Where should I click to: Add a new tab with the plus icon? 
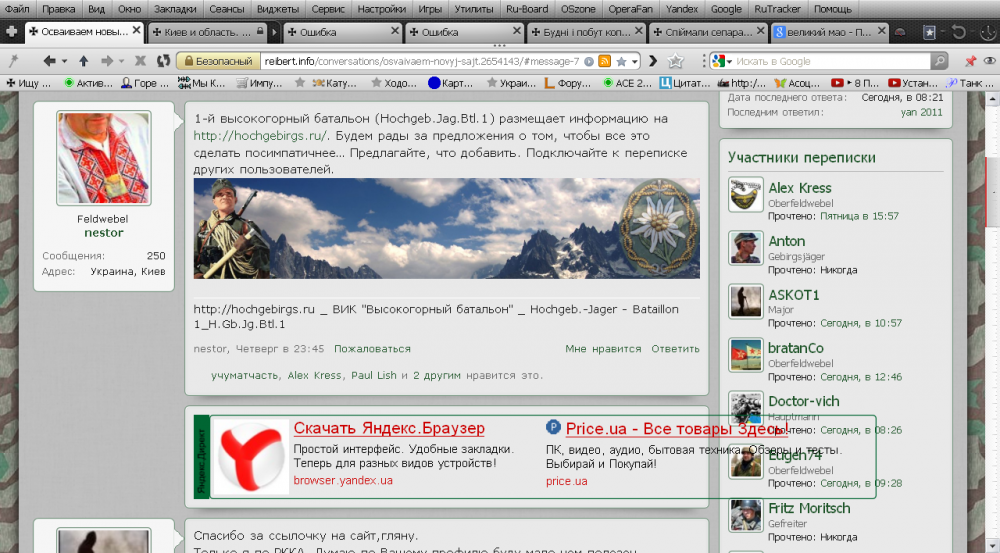point(11,31)
